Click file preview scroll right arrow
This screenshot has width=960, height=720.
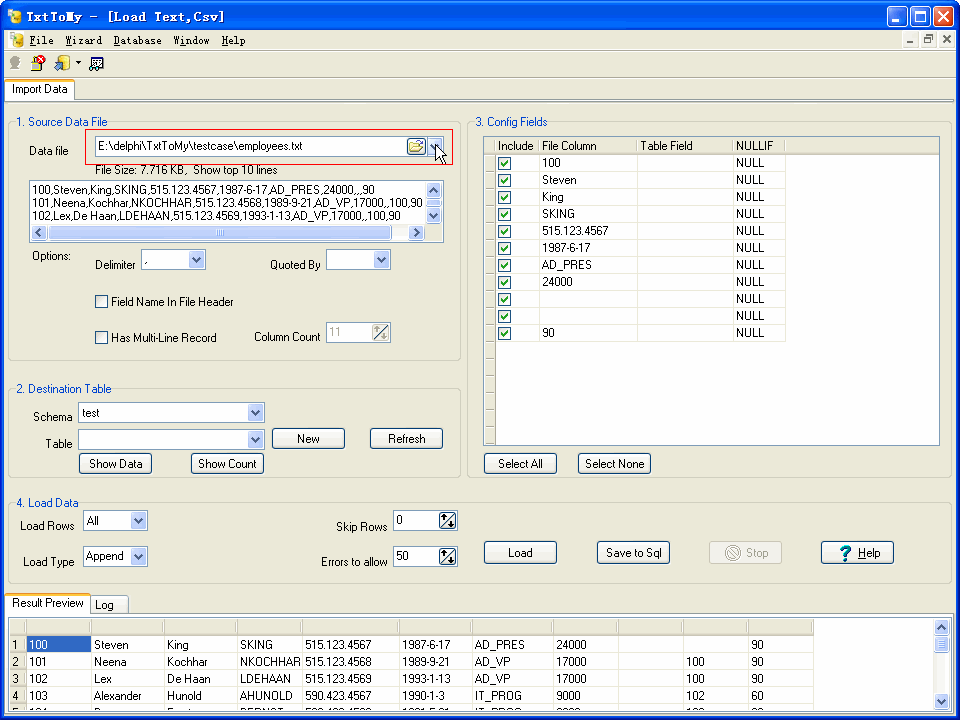click(416, 233)
